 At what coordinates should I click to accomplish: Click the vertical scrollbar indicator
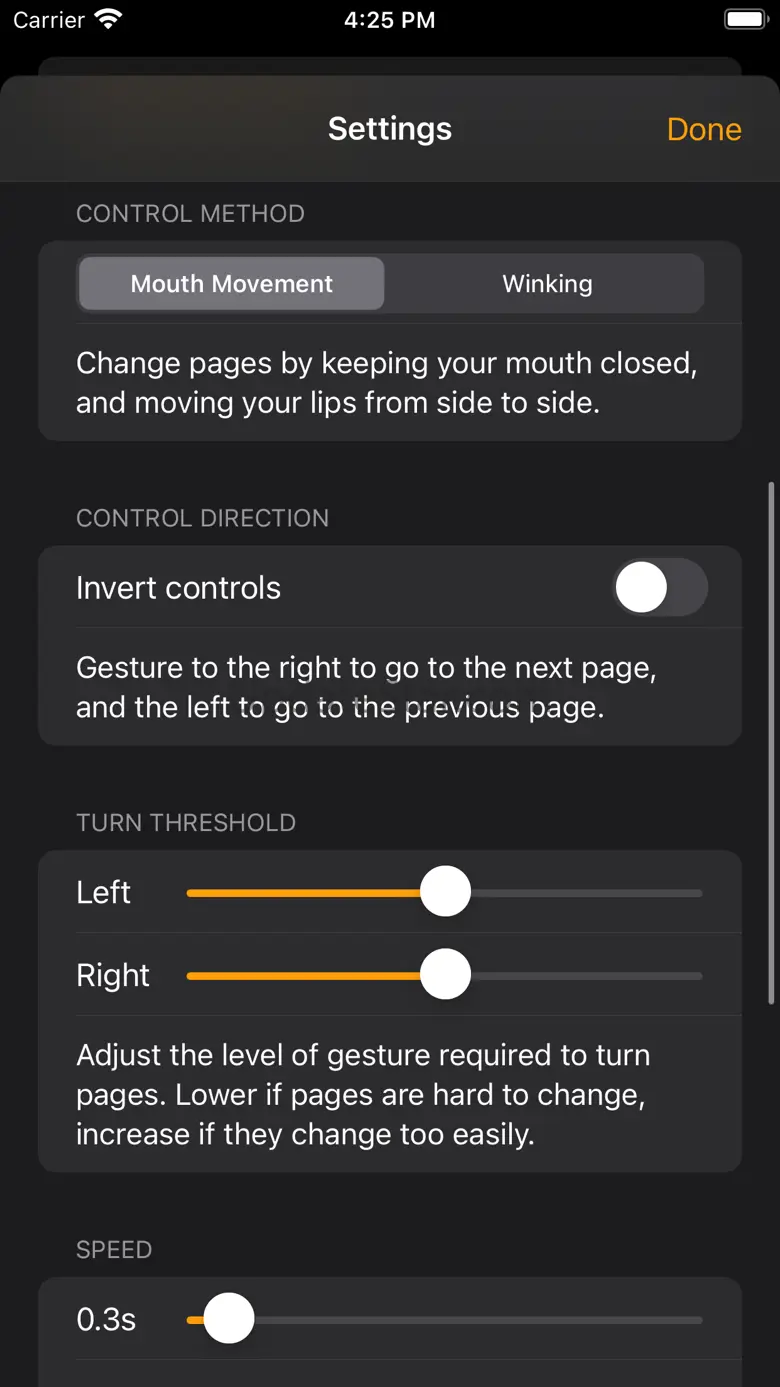[x=771, y=742]
